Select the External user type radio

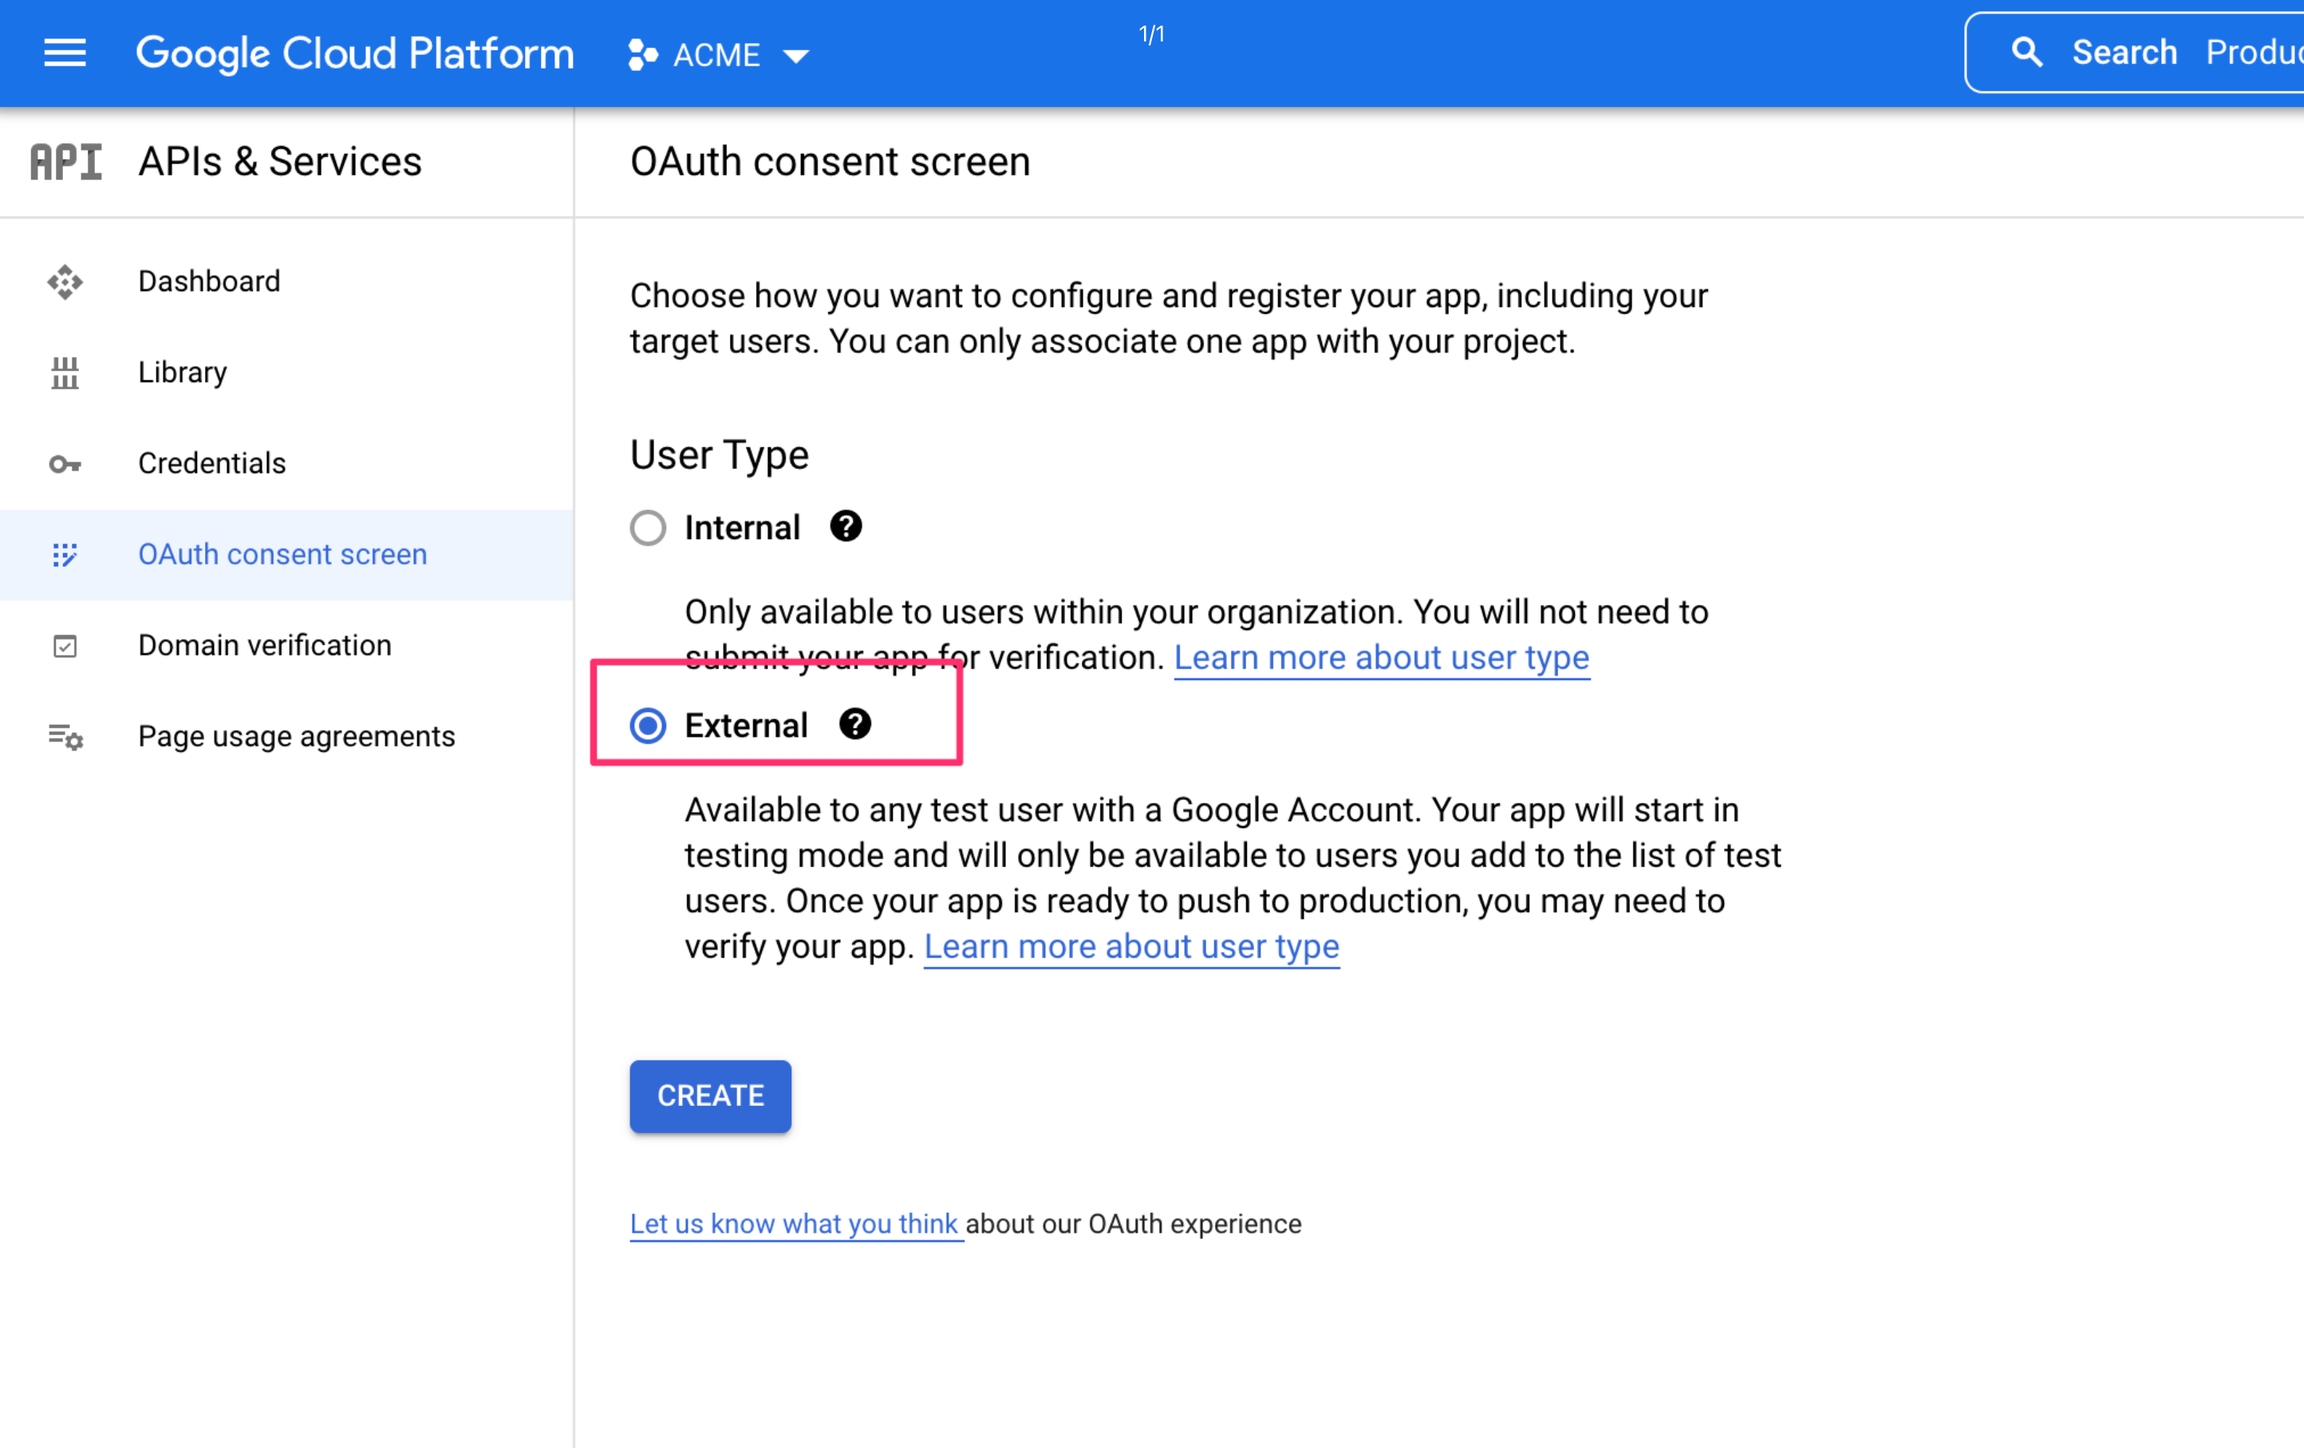point(648,725)
